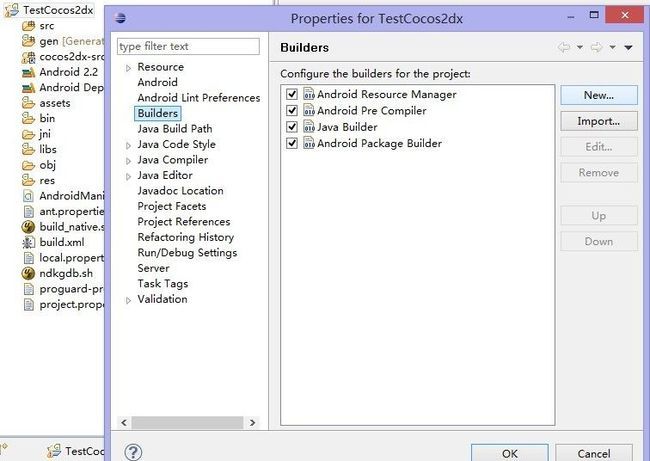Click the help question mark icon

click(x=133, y=452)
